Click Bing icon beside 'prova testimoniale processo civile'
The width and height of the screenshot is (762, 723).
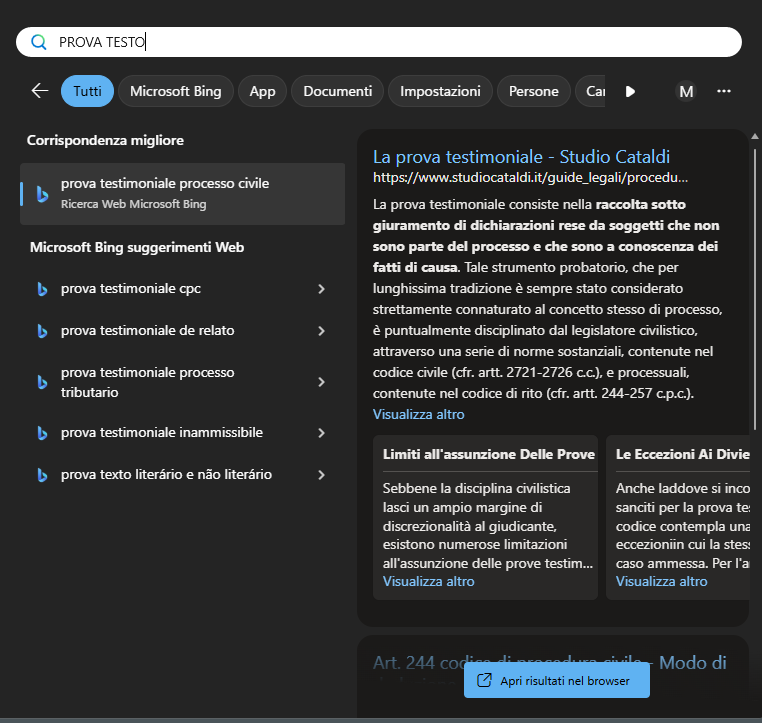point(43,194)
